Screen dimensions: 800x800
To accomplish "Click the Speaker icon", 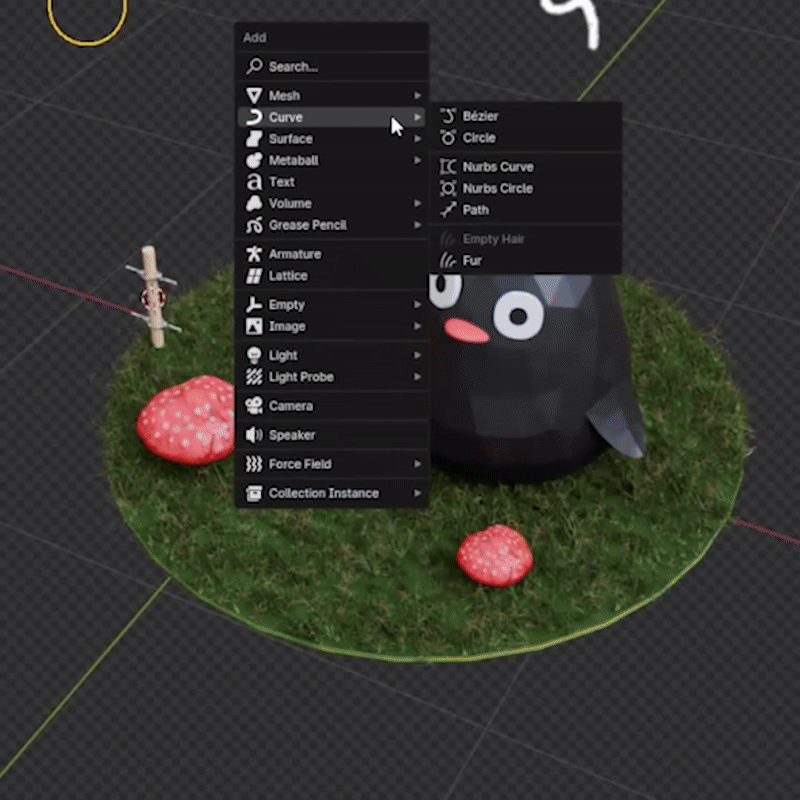I will 254,435.
